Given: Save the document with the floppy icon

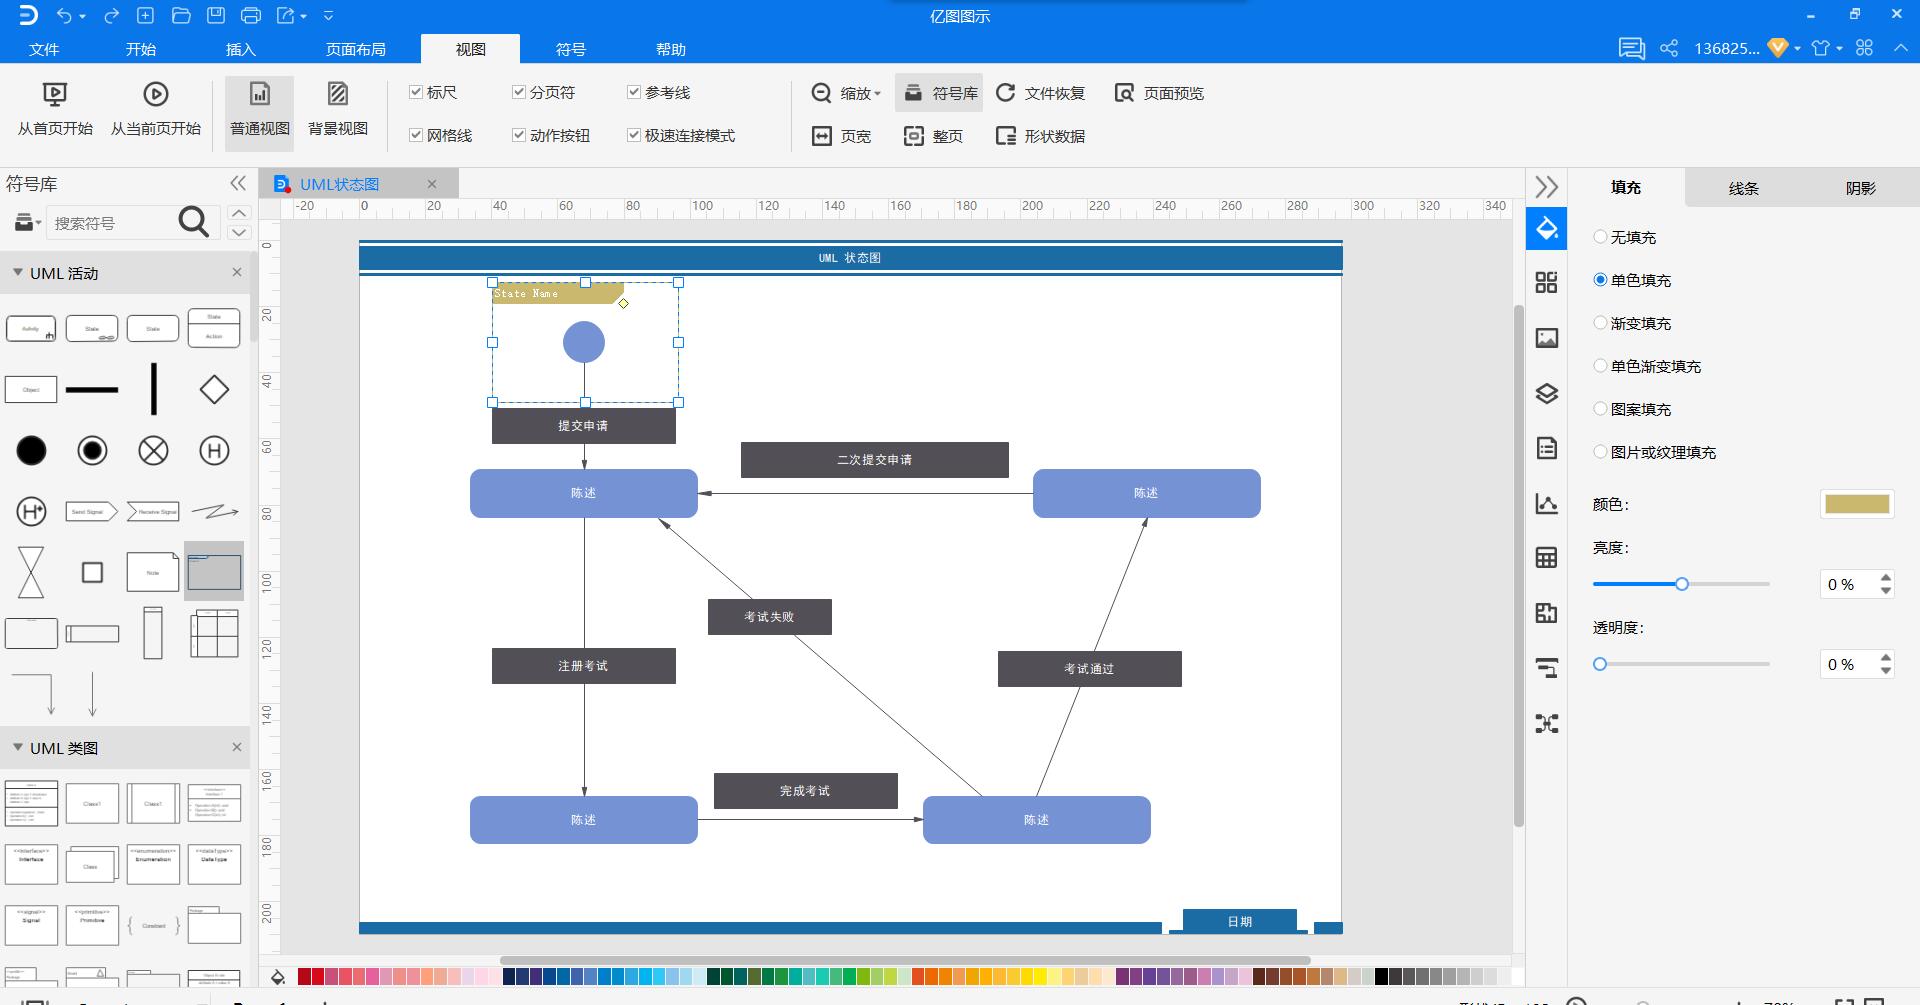Looking at the screenshot, I should pos(216,16).
